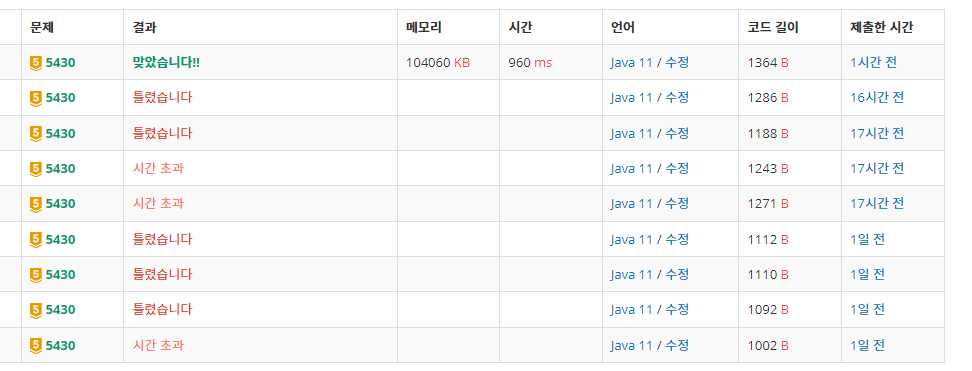
Task: Click the gold tier badge in the 1243 B row
Action: [x=36, y=169]
